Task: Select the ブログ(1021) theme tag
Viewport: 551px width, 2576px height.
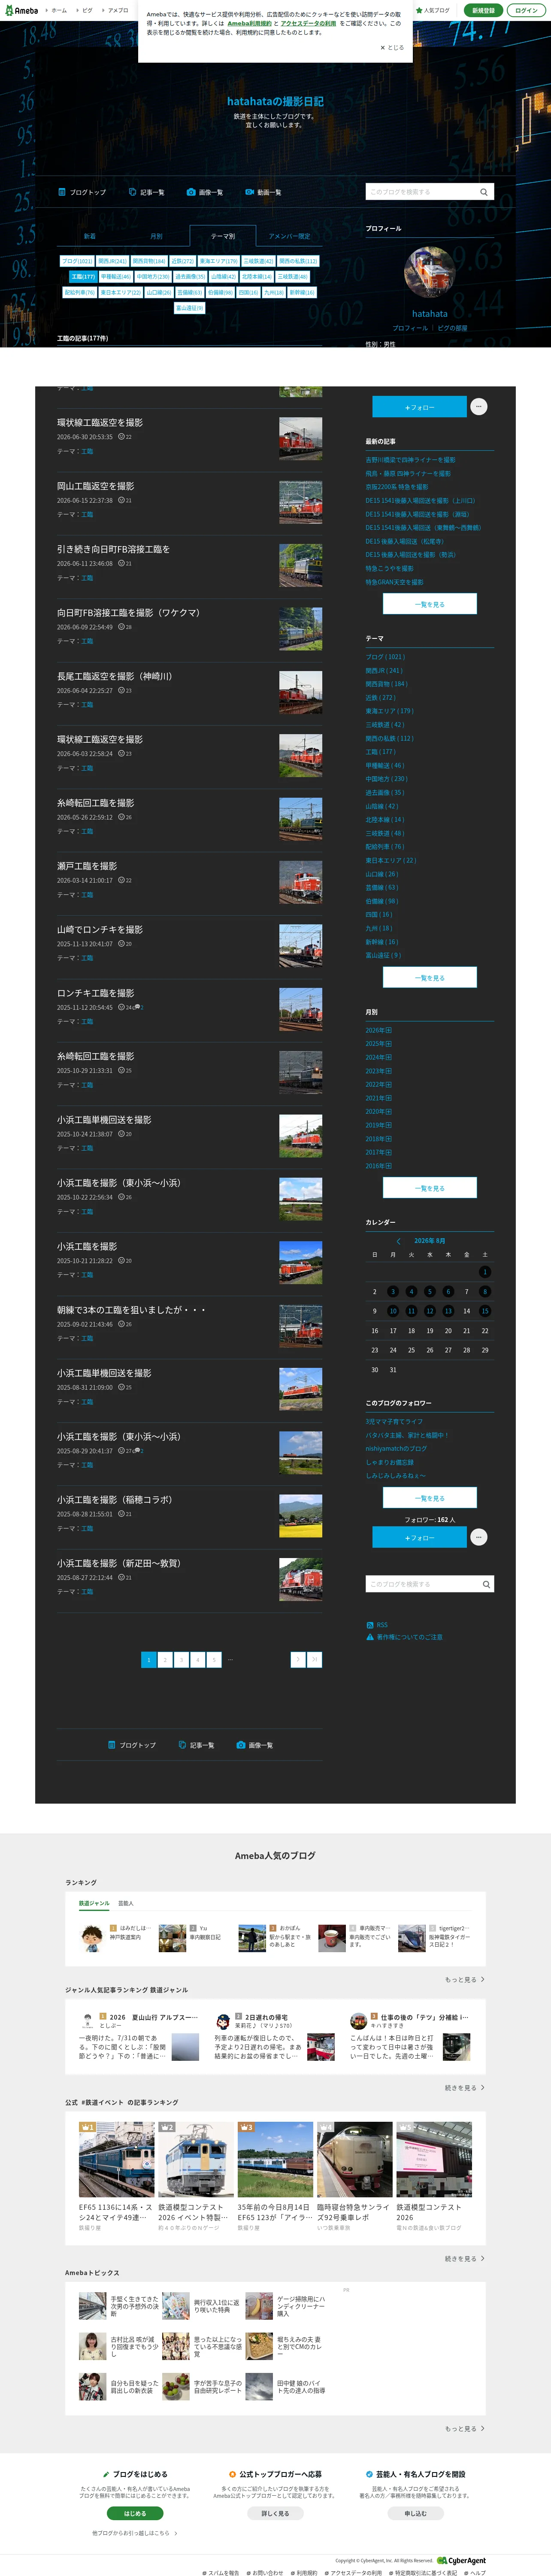Action: coord(77,261)
